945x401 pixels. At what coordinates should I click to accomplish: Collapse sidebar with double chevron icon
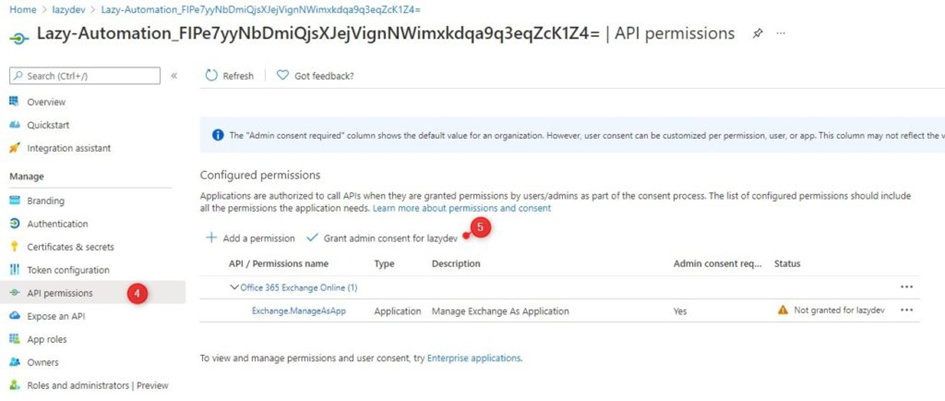point(174,76)
